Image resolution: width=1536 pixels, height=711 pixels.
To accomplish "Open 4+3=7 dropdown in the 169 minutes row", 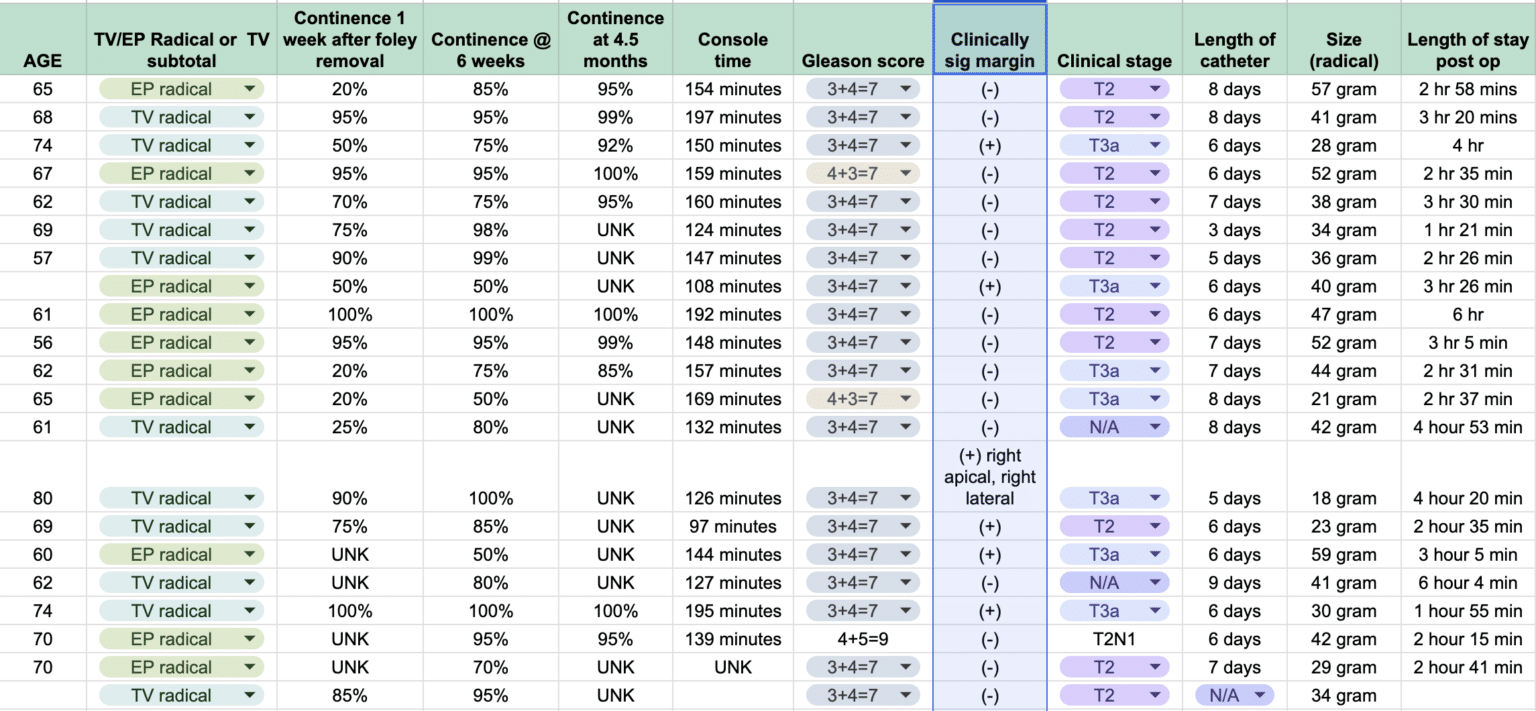I will click(x=905, y=399).
